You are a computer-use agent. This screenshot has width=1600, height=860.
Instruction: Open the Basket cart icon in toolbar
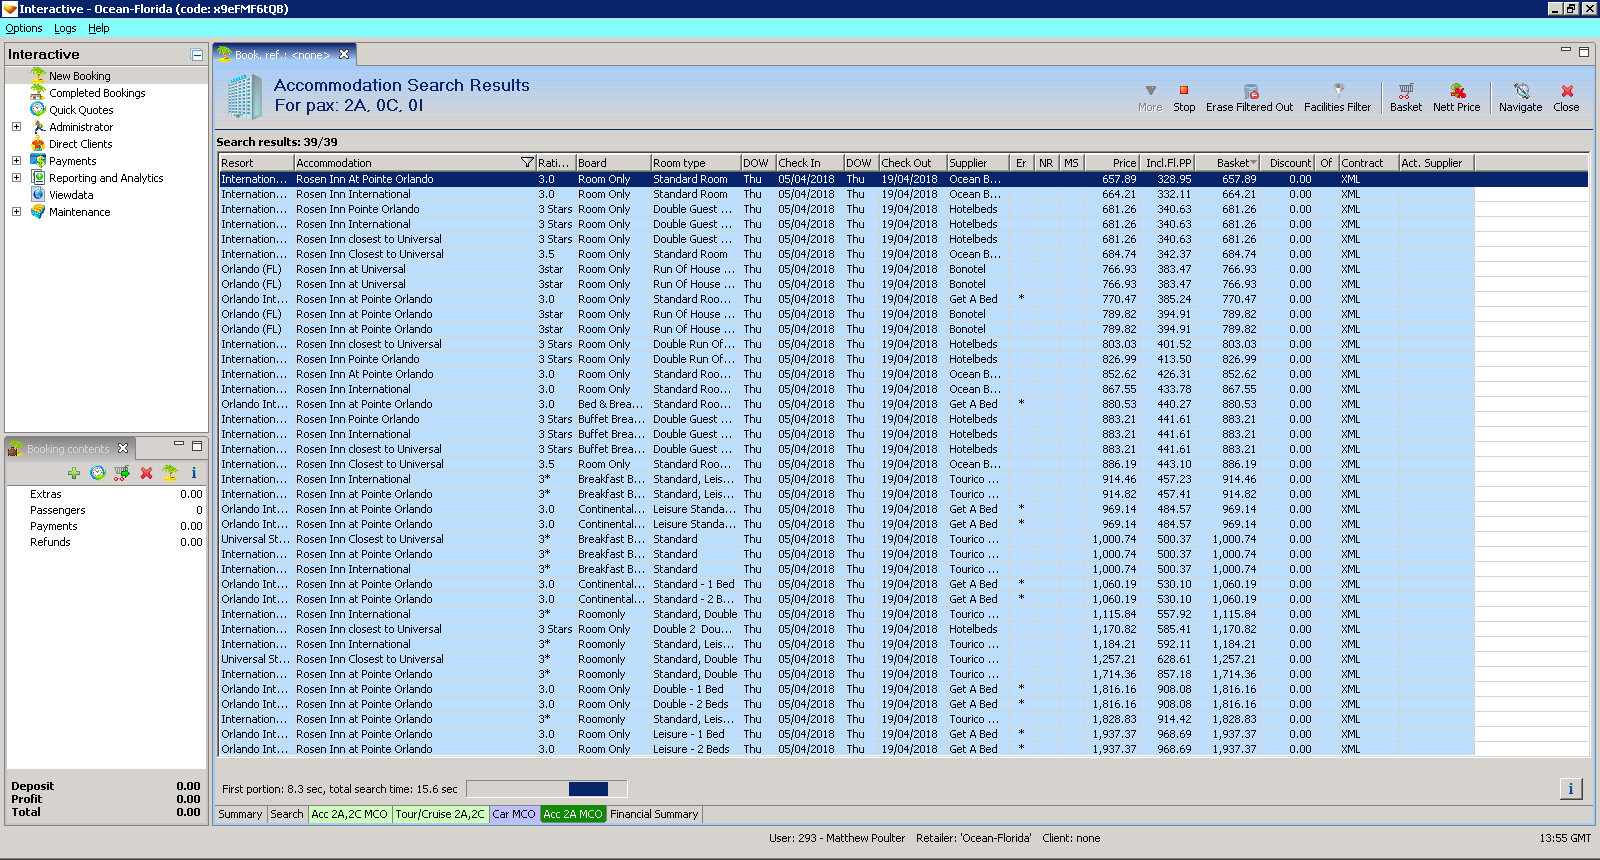click(1405, 91)
